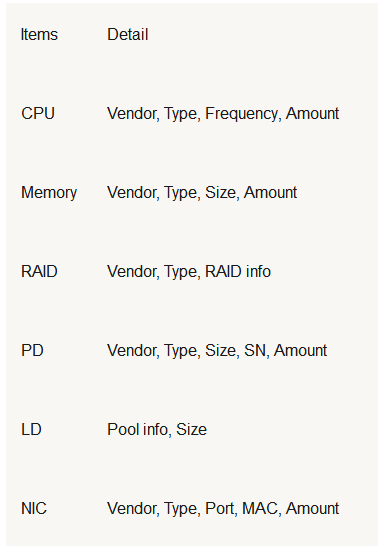Select the CPU row label

point(38,114)
